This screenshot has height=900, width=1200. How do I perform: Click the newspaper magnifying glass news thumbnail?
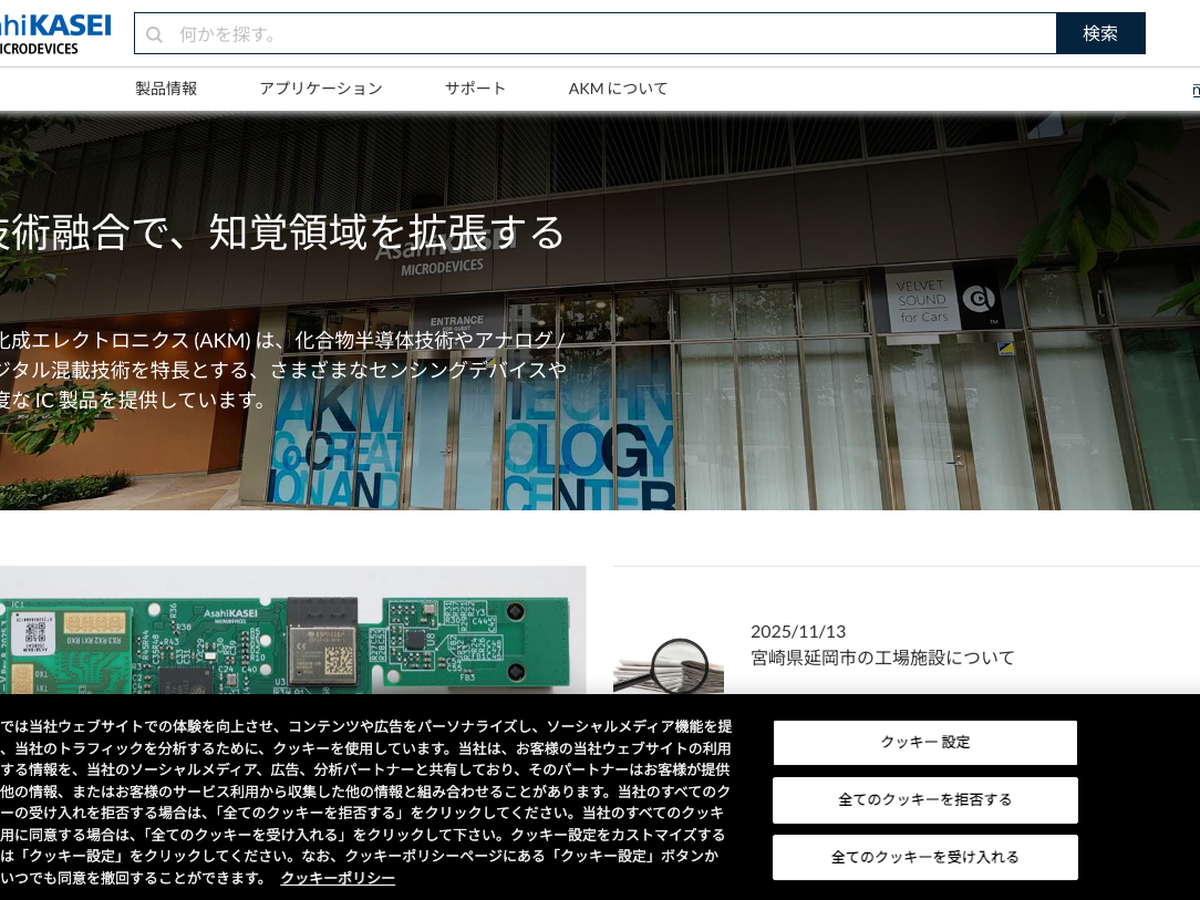click(668, 665)
